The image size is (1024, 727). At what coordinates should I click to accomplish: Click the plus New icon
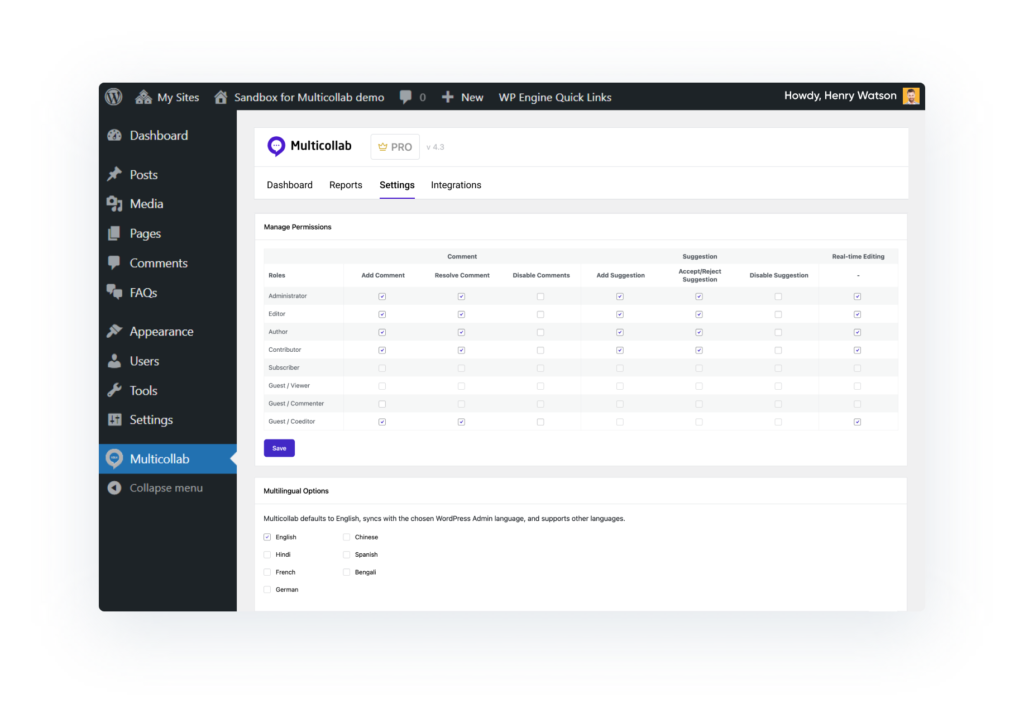coord(447,97)
